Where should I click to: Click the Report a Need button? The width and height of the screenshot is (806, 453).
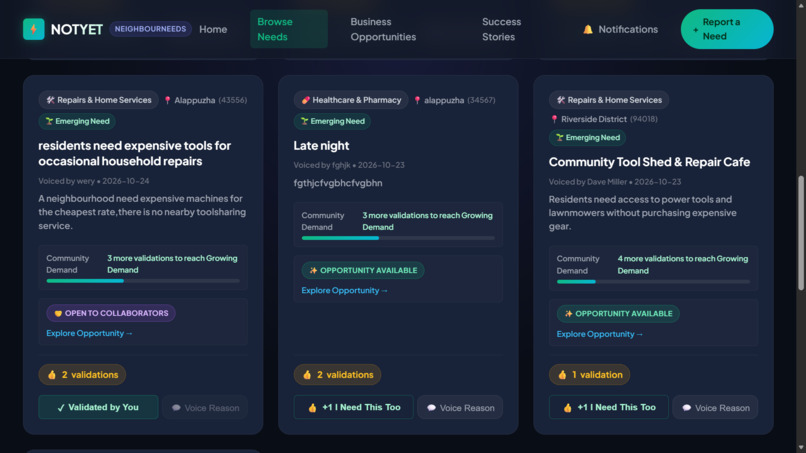[727, 29]
